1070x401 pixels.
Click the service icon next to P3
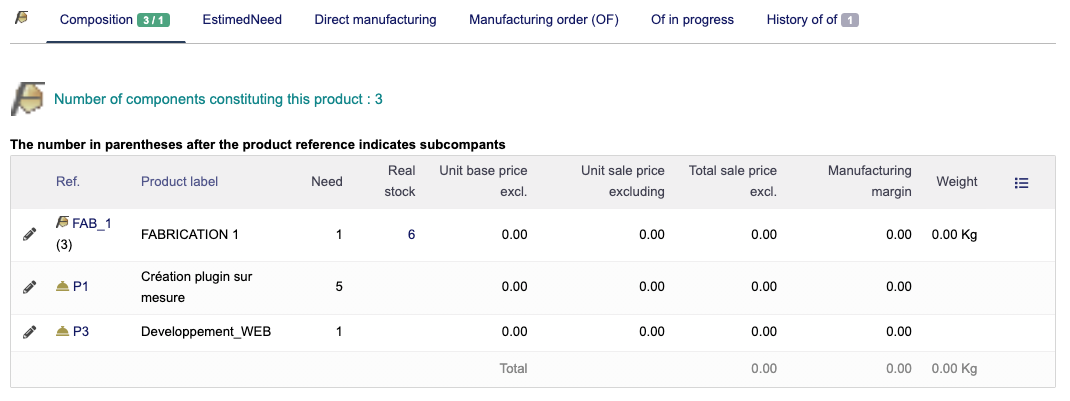pos(62,332)
